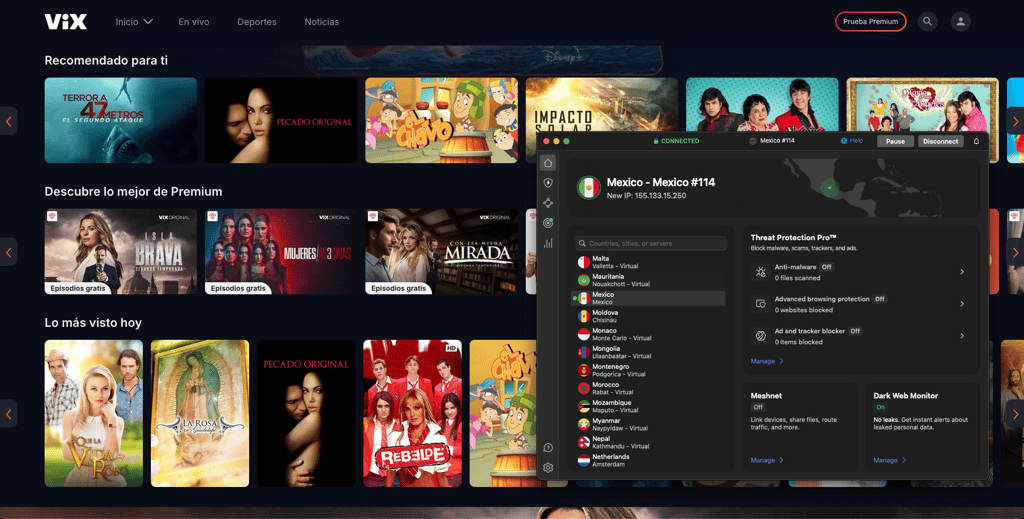Screen dimensions: 1024x519
Task: Expand Advanced browsing protection chevron
Action: point(962,304)
